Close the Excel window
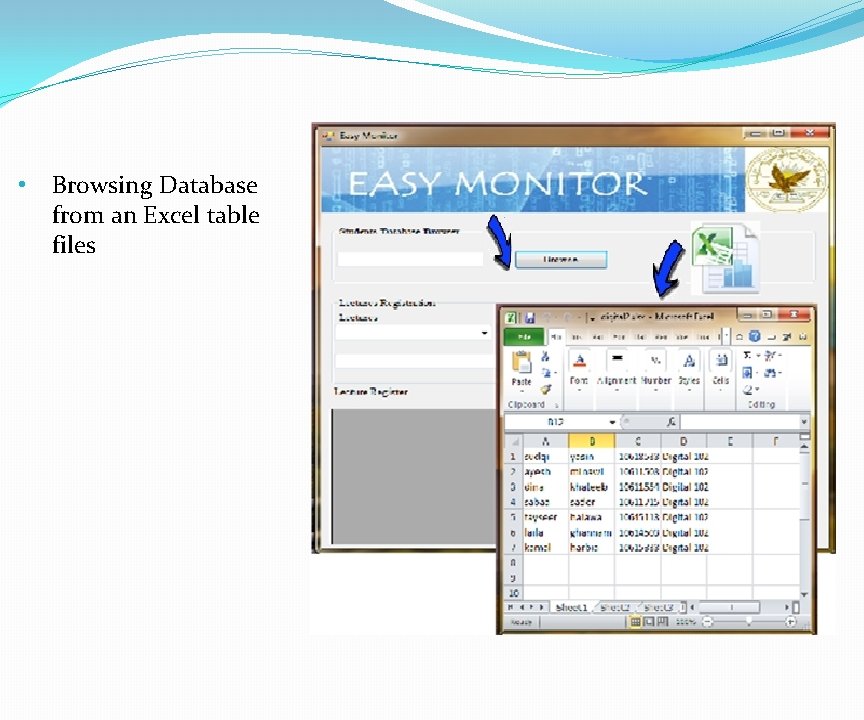Image resolution: width=864 pixels, height=720 pixels. [794, 315]
